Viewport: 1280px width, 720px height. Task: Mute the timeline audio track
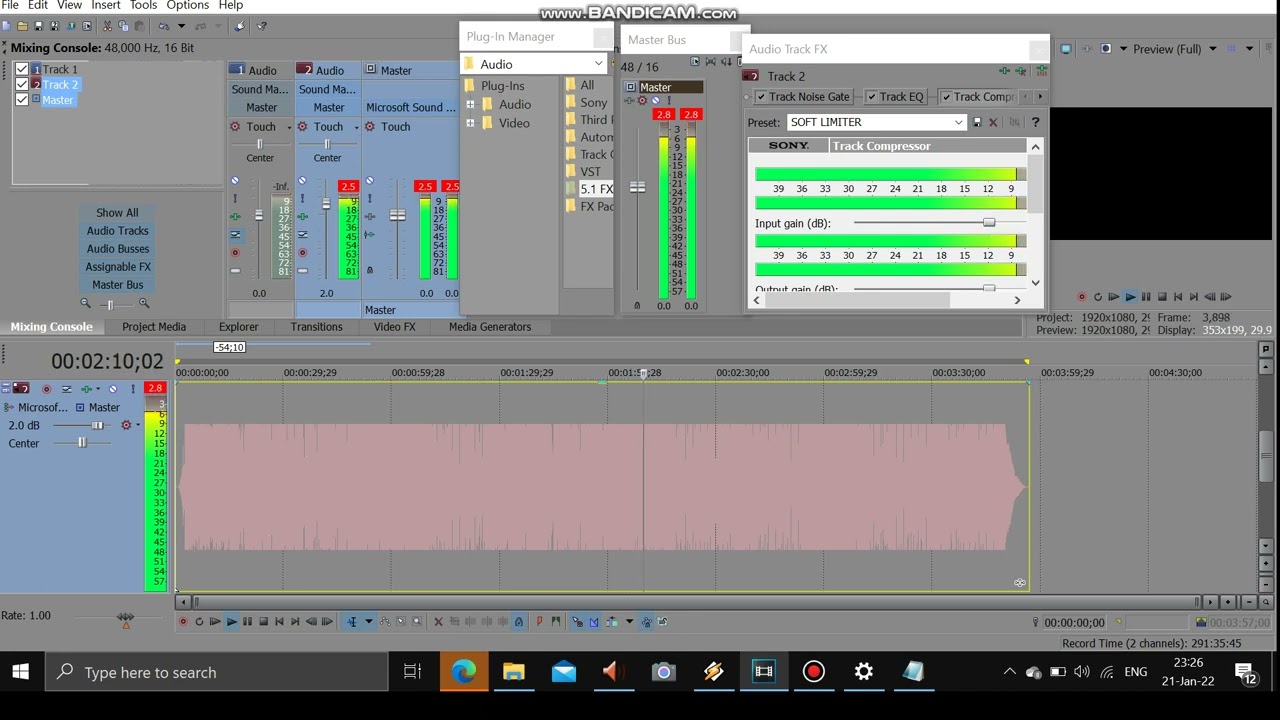pyautogui.click(x=113, y=389)
